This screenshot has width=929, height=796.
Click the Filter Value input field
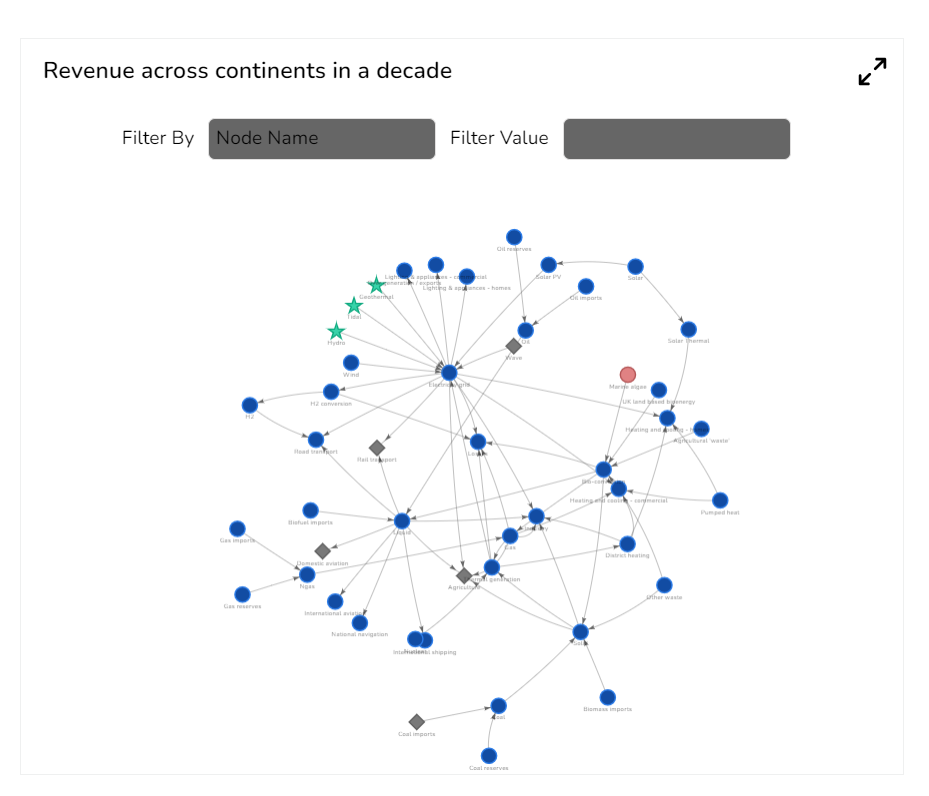676,138
